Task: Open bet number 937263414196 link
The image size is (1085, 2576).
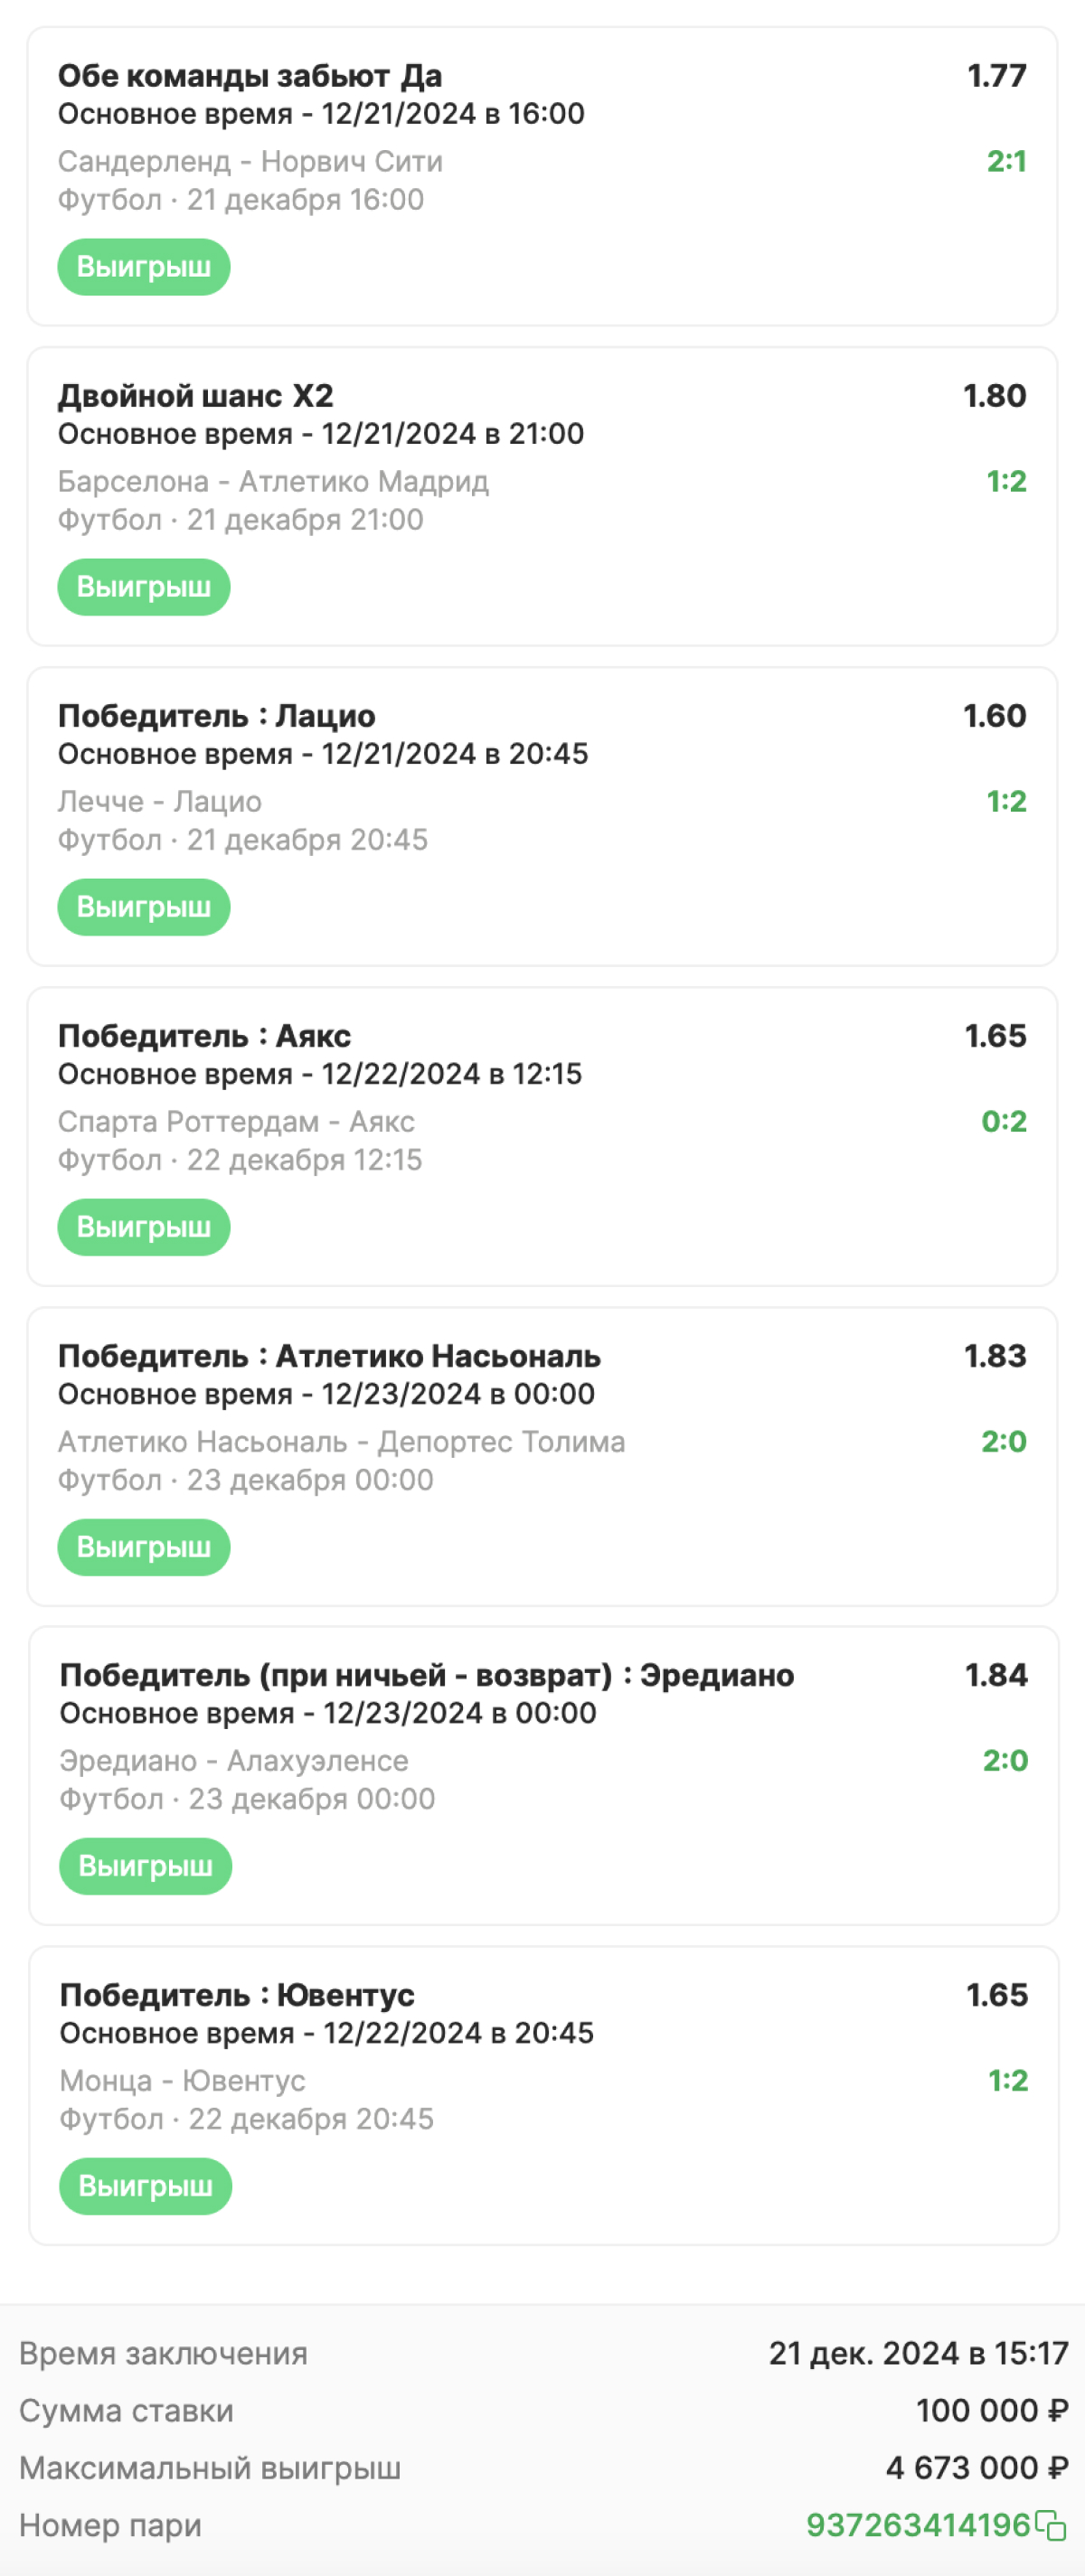Action: 918,2525
